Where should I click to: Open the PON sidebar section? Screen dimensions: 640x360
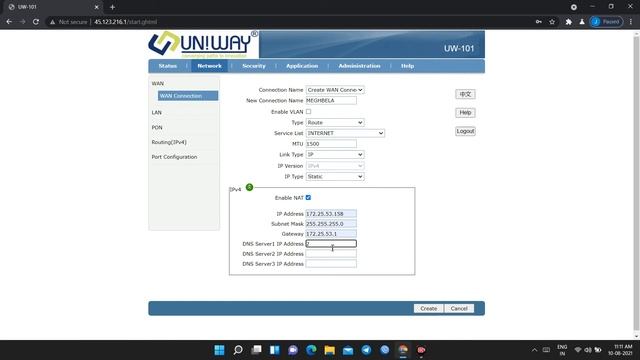click(x=157, y=127)
